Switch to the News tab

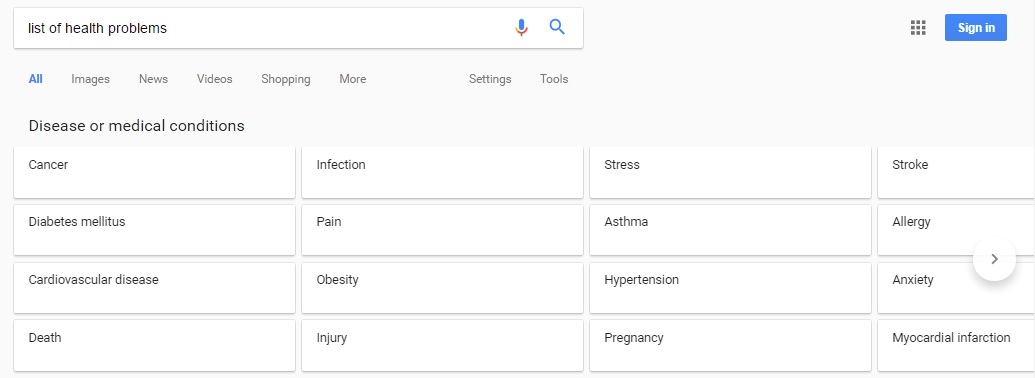[153, 79]
